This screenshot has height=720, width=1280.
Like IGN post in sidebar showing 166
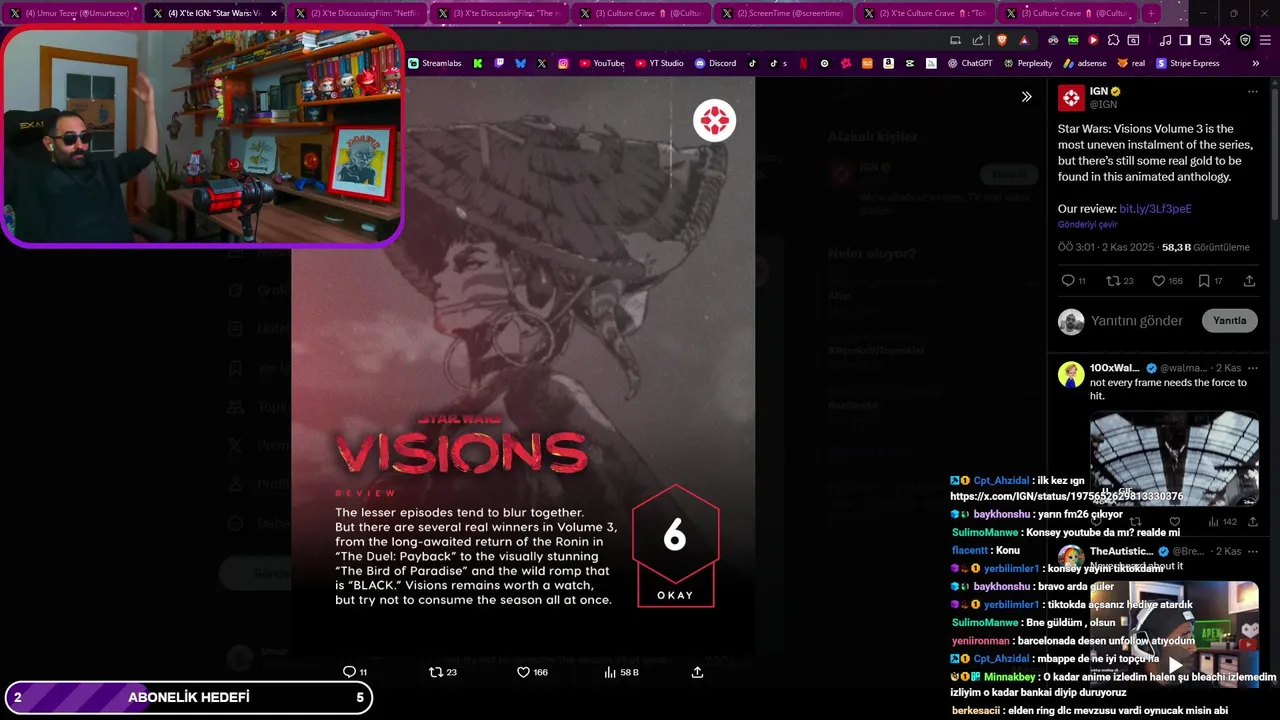coord(1158,281)
